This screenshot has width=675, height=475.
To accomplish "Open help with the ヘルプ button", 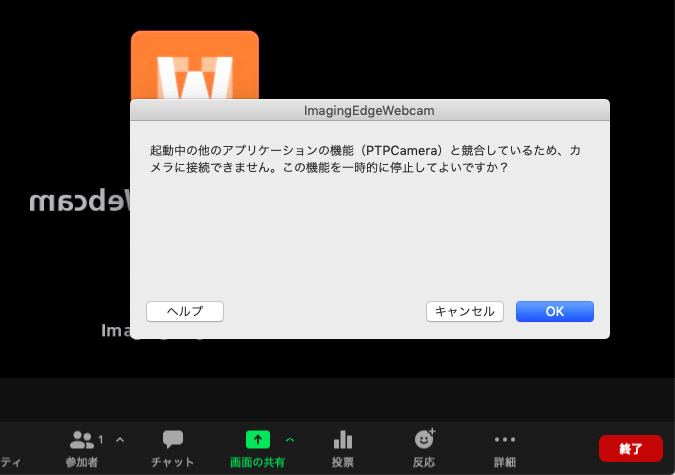I will click(x=185, y=311).
